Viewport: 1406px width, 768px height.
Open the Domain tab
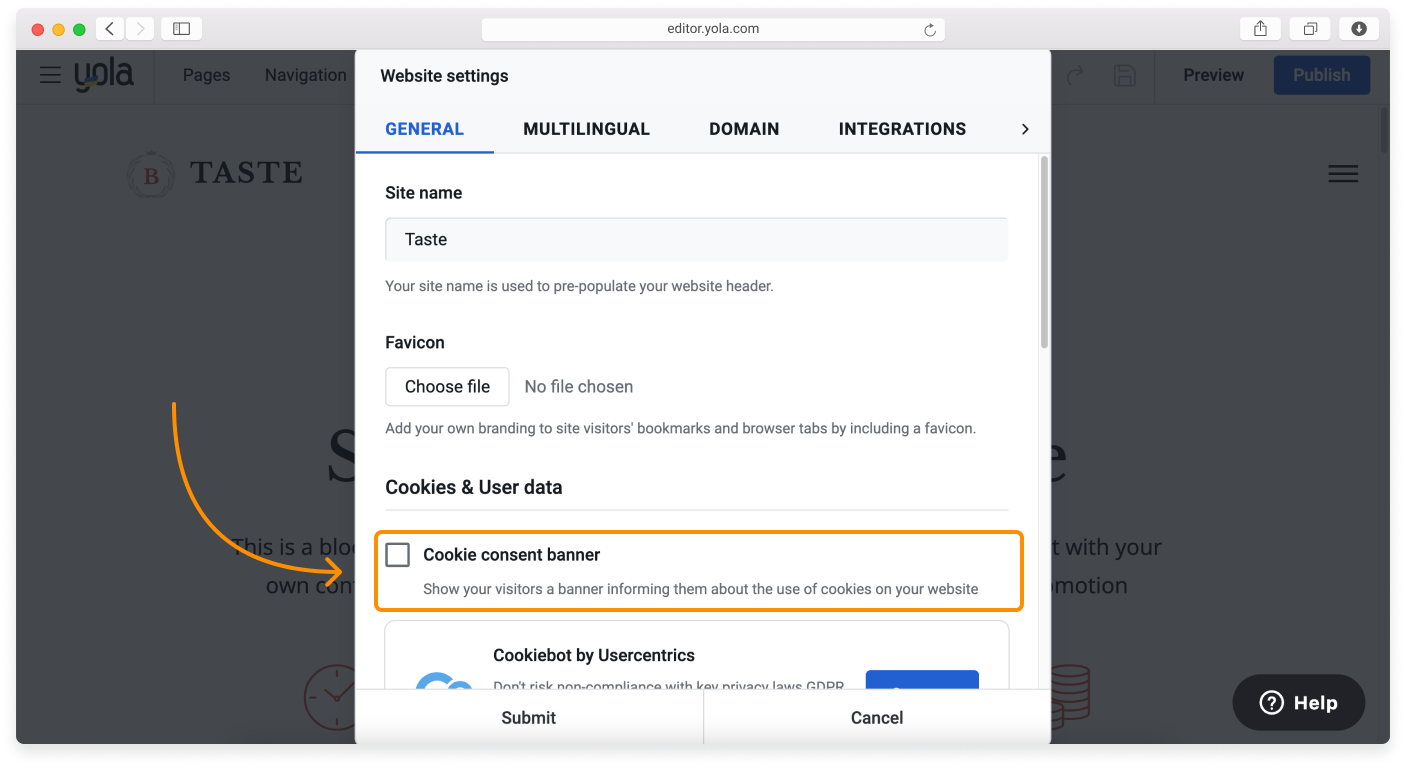[744, 129]
